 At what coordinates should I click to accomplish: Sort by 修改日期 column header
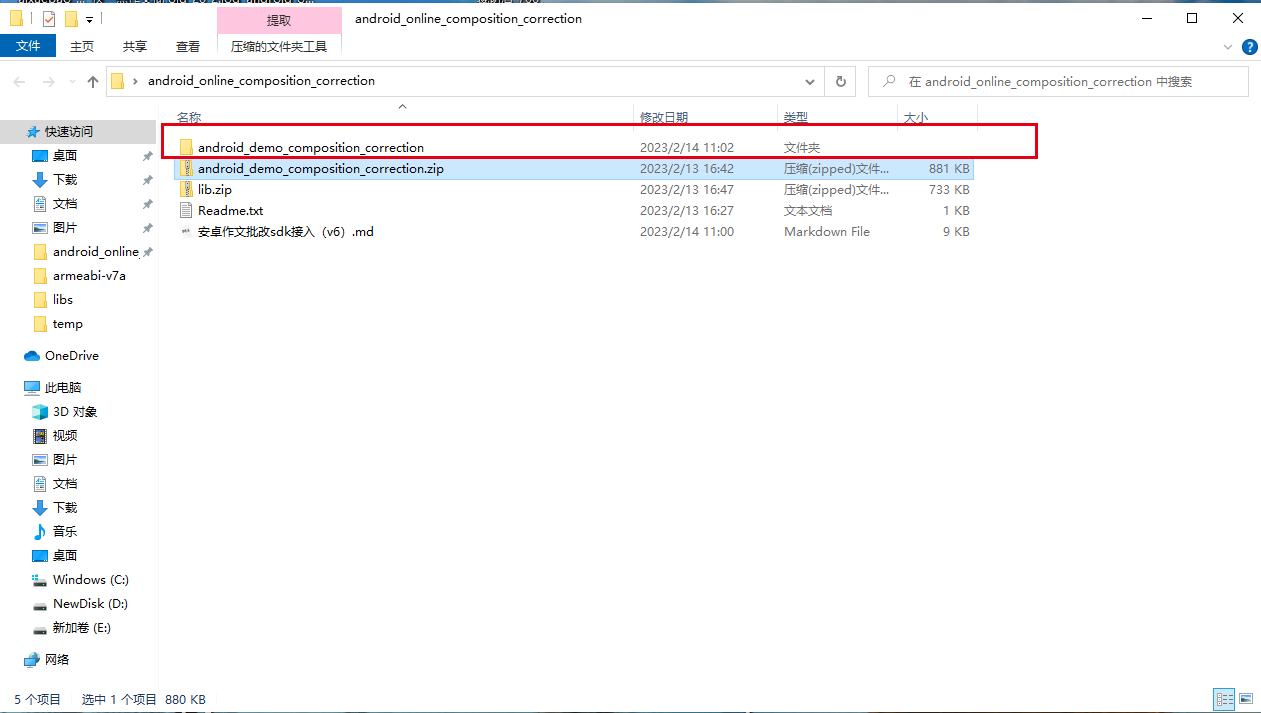664,118
